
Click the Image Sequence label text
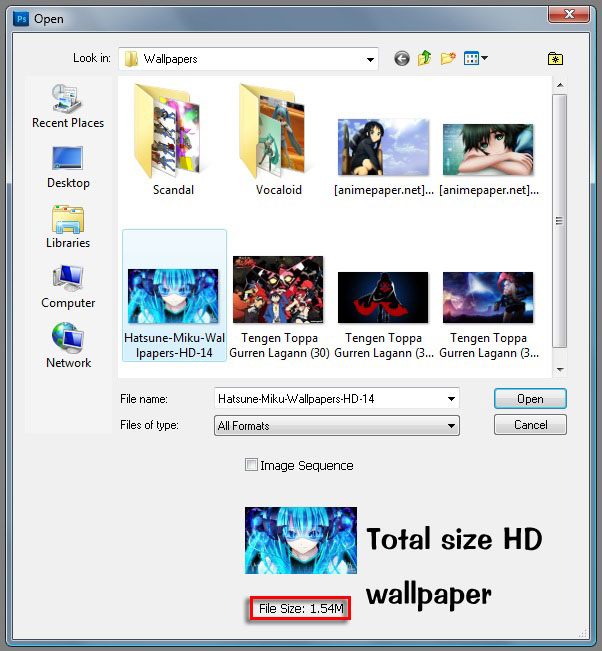pyautogui.click(x=307, y=465)
